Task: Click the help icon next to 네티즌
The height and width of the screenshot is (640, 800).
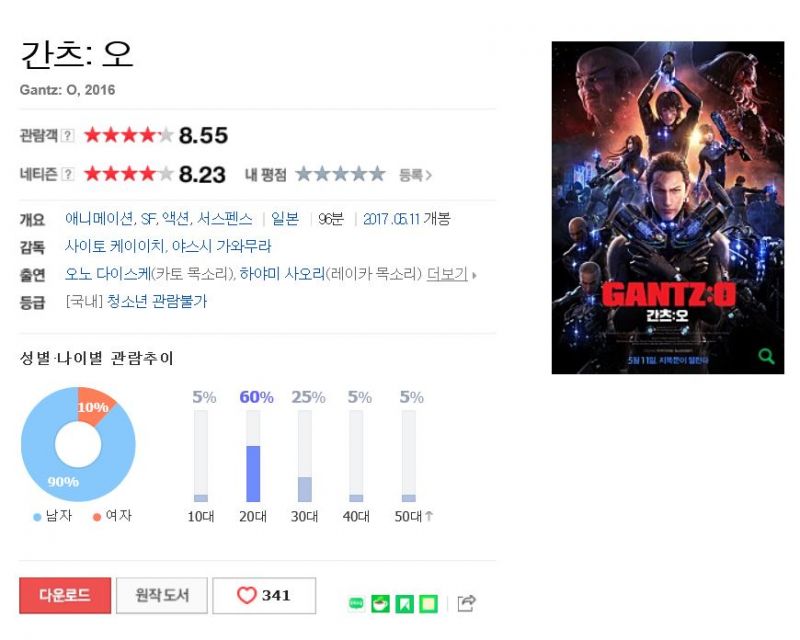Action: [x=67, y=175]
